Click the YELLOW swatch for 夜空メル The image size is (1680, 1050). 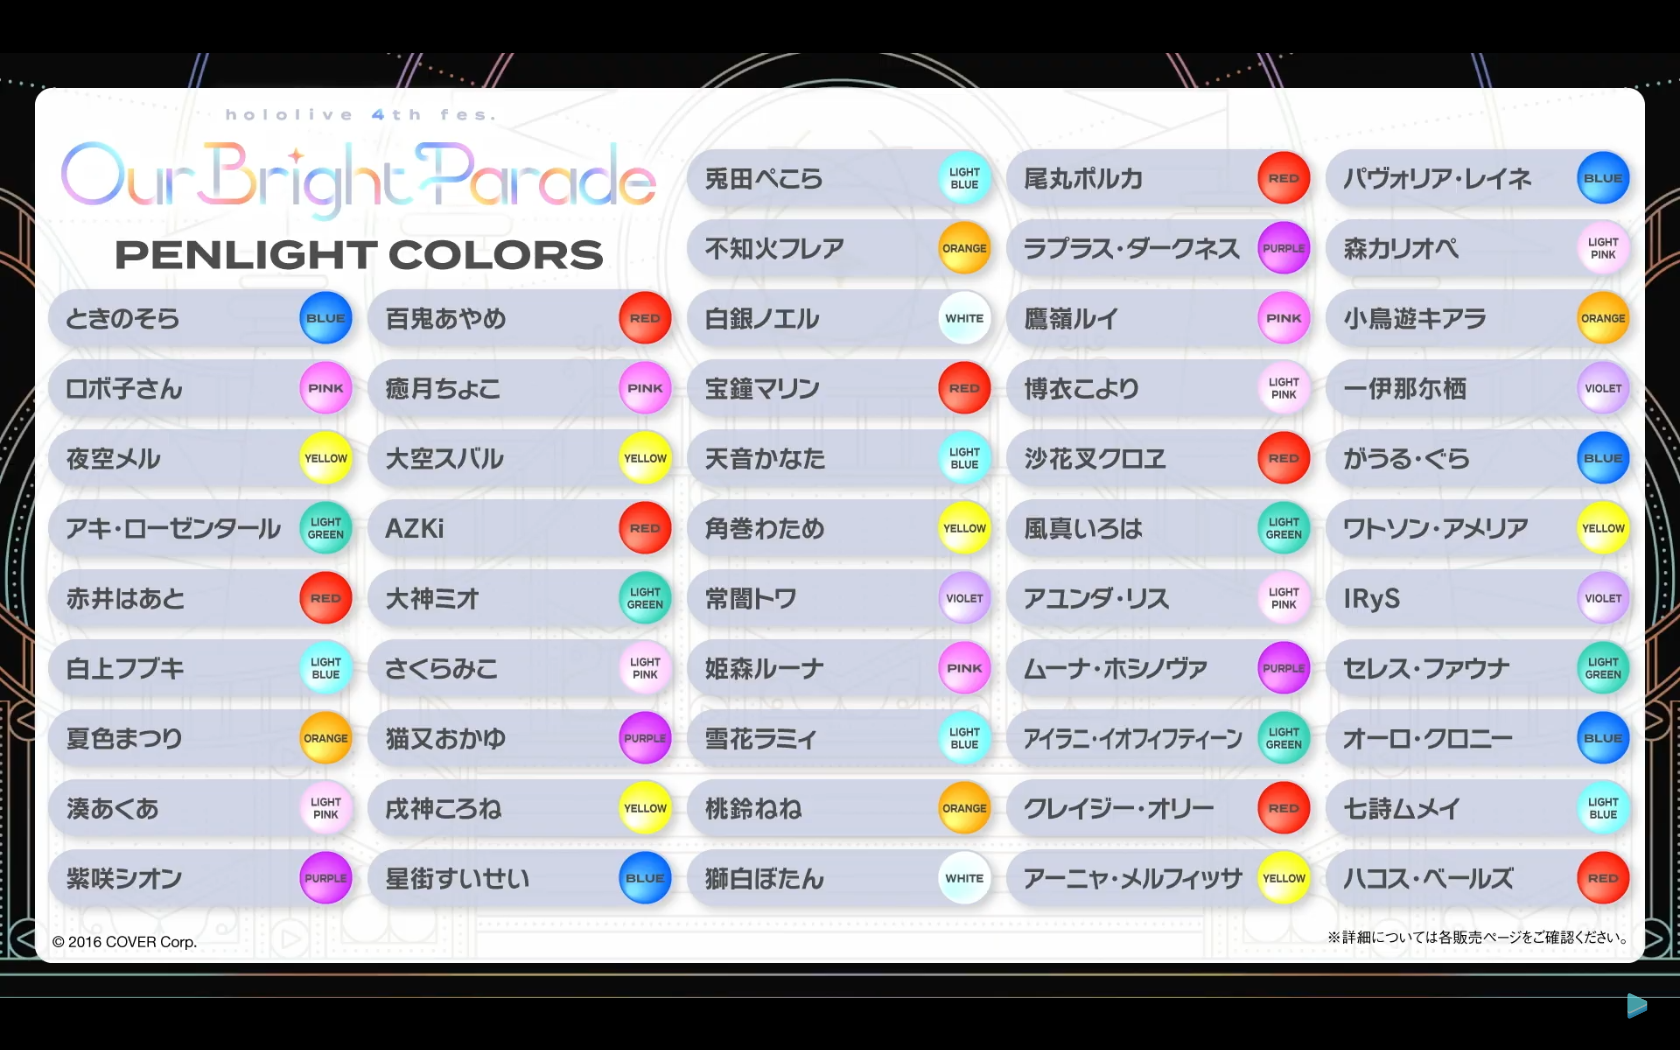pyautogui.click(x=326, y=458)
